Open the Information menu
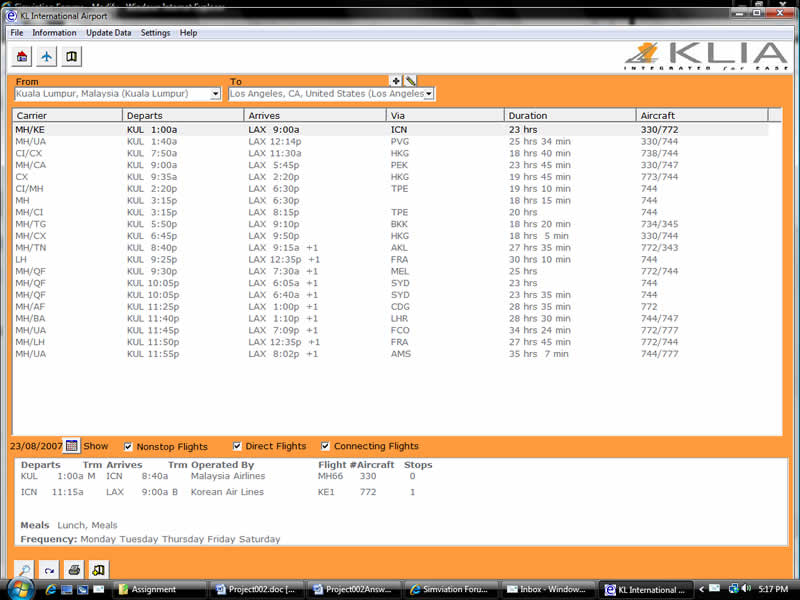 click(54, 33)
